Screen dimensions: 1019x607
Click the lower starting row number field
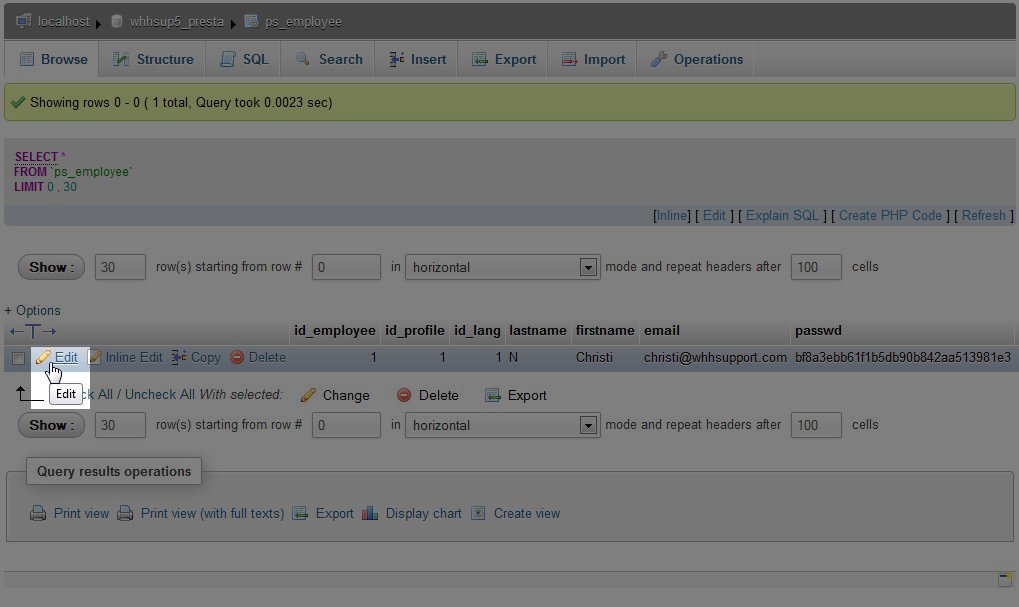point(346,425)
